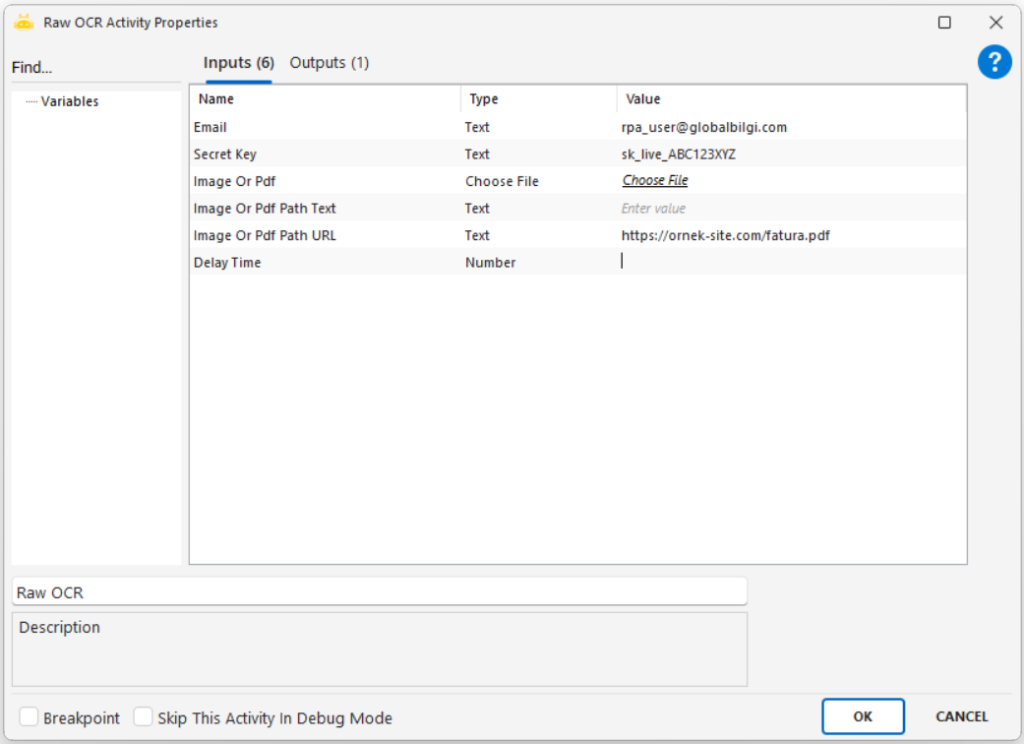Click the CANCEL button
Viewport: 1024px width, 744px height.
(x=961, y=716)
